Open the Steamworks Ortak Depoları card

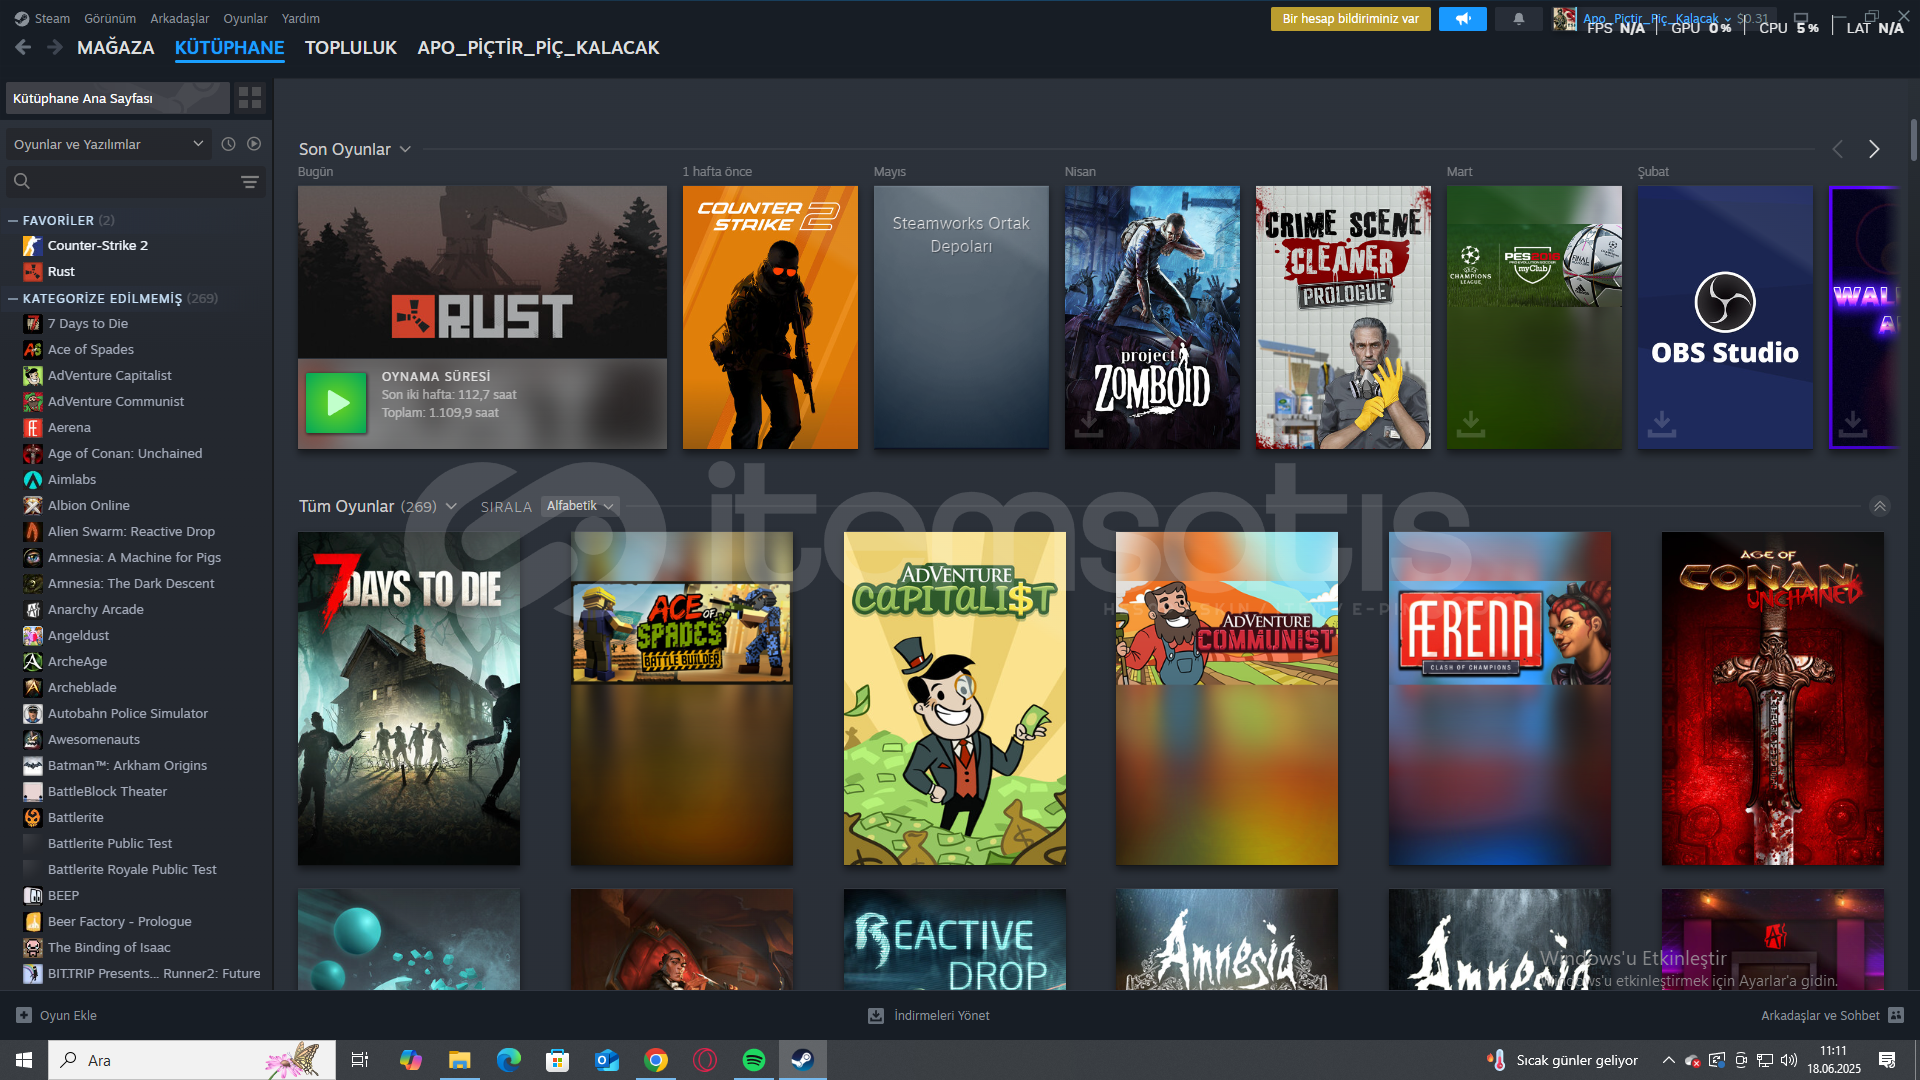coord(961,317)
